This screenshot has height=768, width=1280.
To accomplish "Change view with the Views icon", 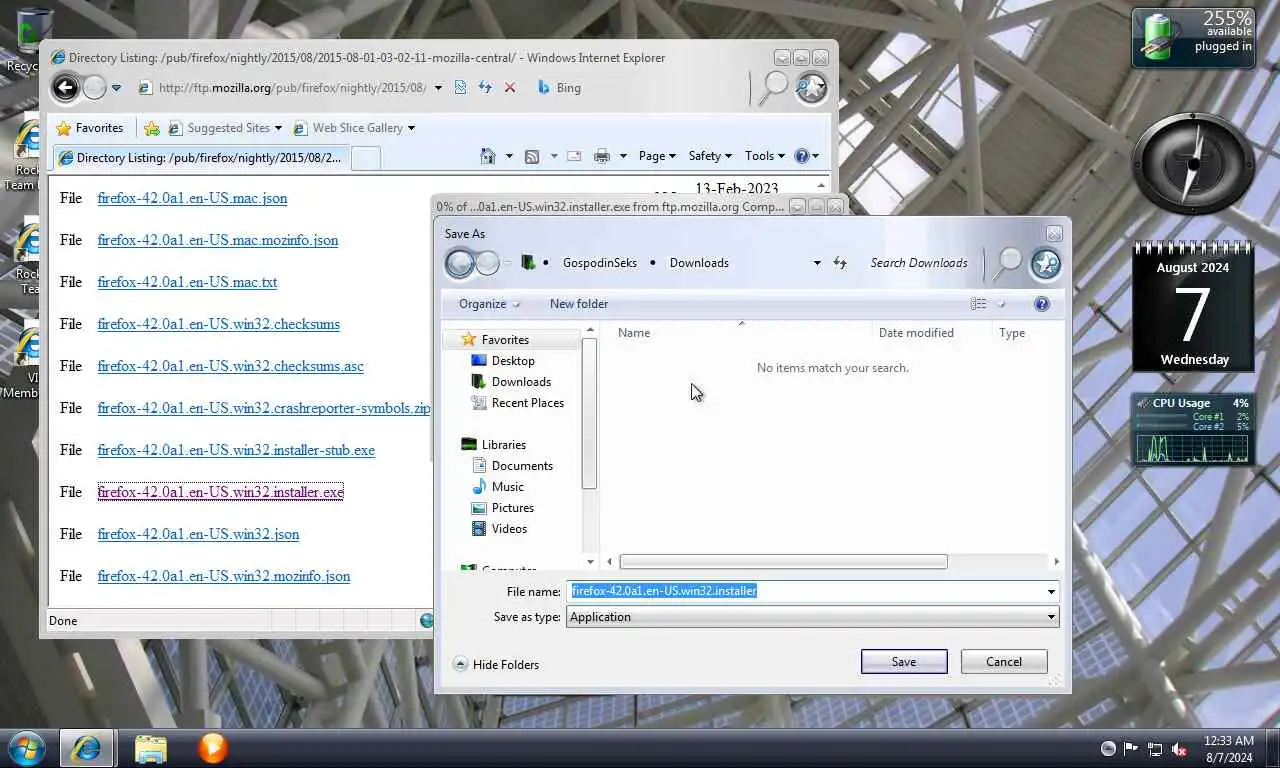I will (978, 304).
